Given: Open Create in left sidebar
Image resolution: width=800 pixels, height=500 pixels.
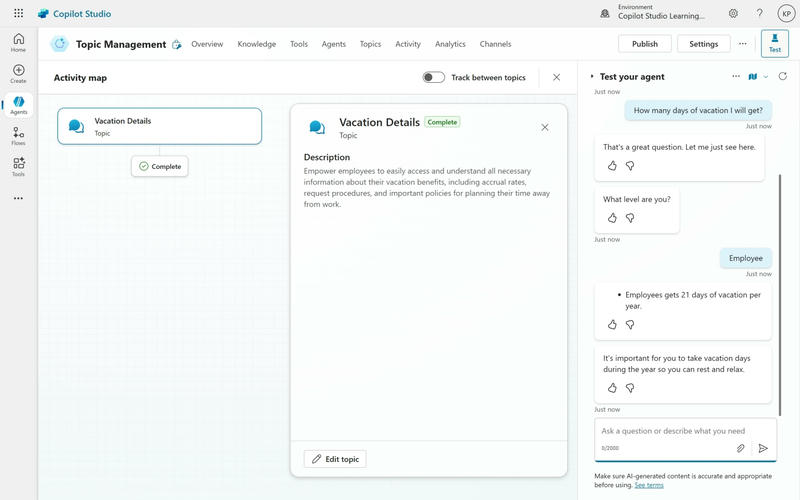Looking at the screenshot, I should pos(18,73).
